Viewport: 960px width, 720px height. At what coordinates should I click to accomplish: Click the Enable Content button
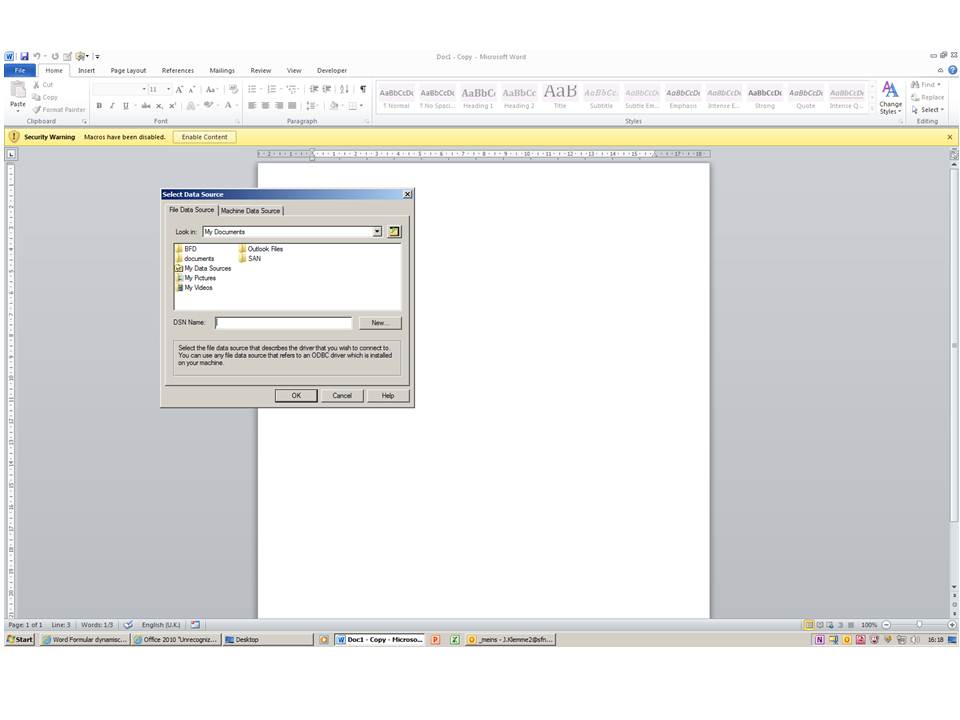click(x=204, y=137)
